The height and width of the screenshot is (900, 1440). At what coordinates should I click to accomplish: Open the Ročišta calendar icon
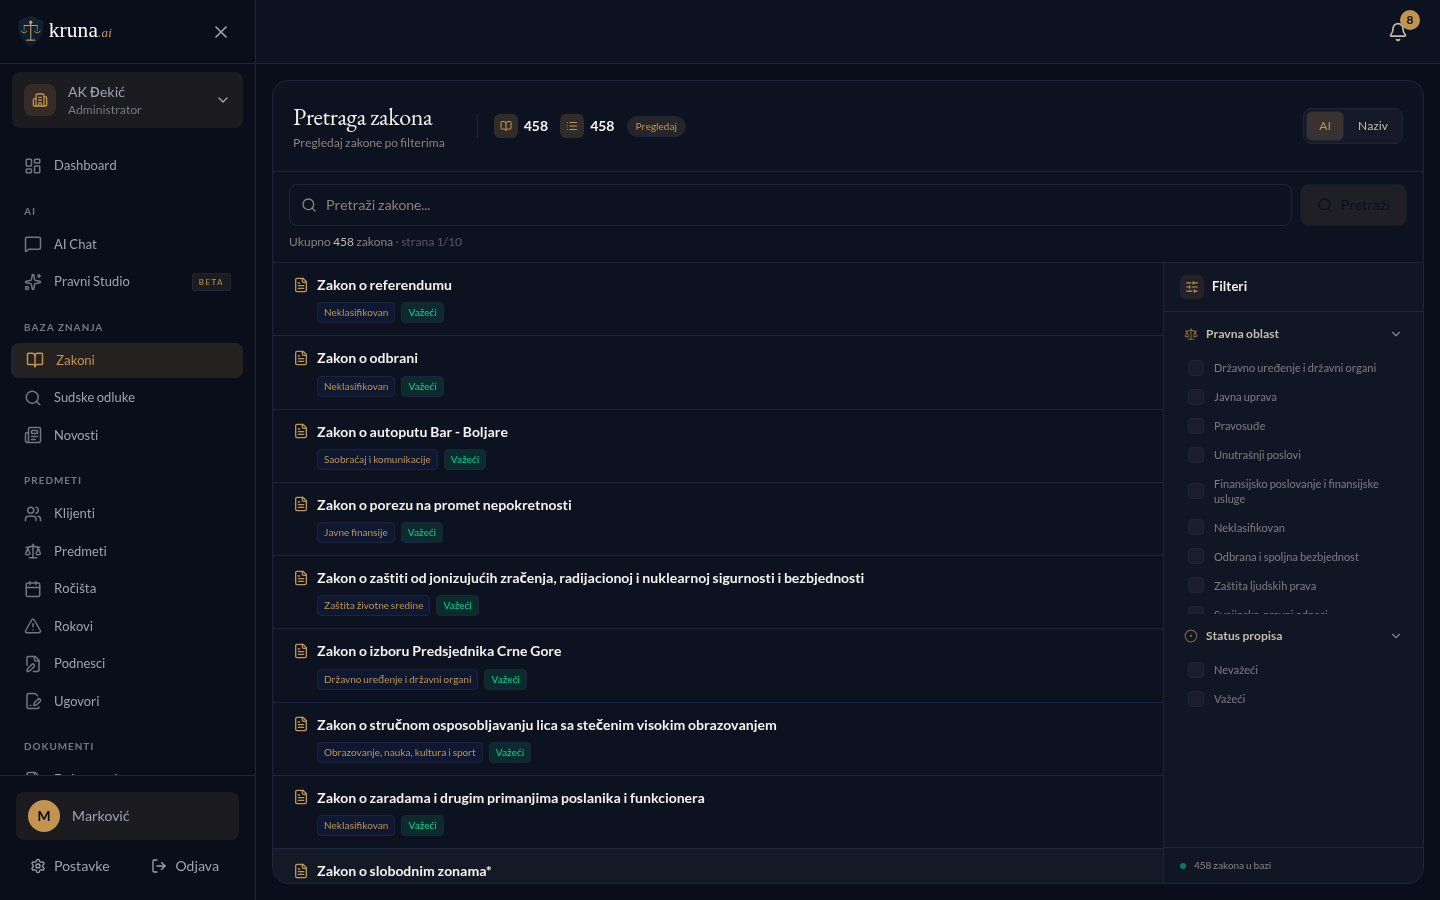coord(33,589)
